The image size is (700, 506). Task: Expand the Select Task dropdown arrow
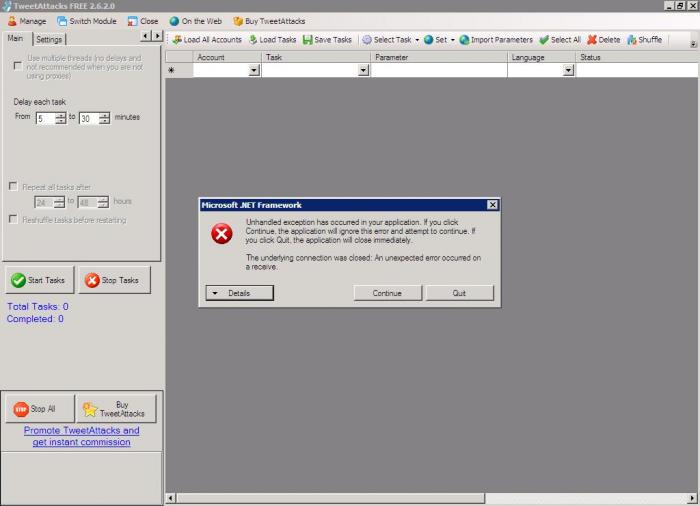(417, 40)
